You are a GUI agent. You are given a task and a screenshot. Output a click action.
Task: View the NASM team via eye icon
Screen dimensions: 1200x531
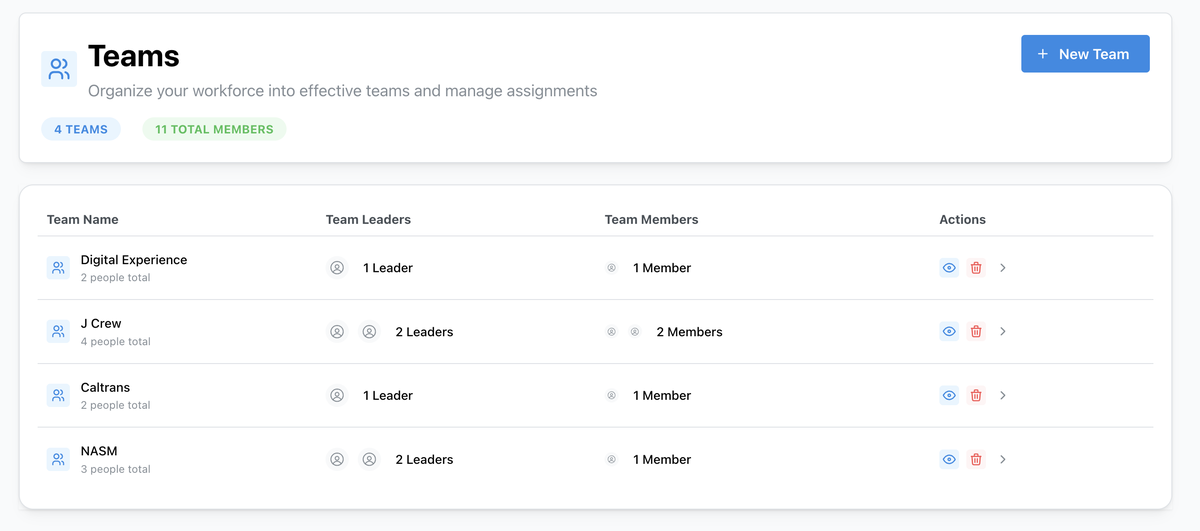[x=949, y=460]
